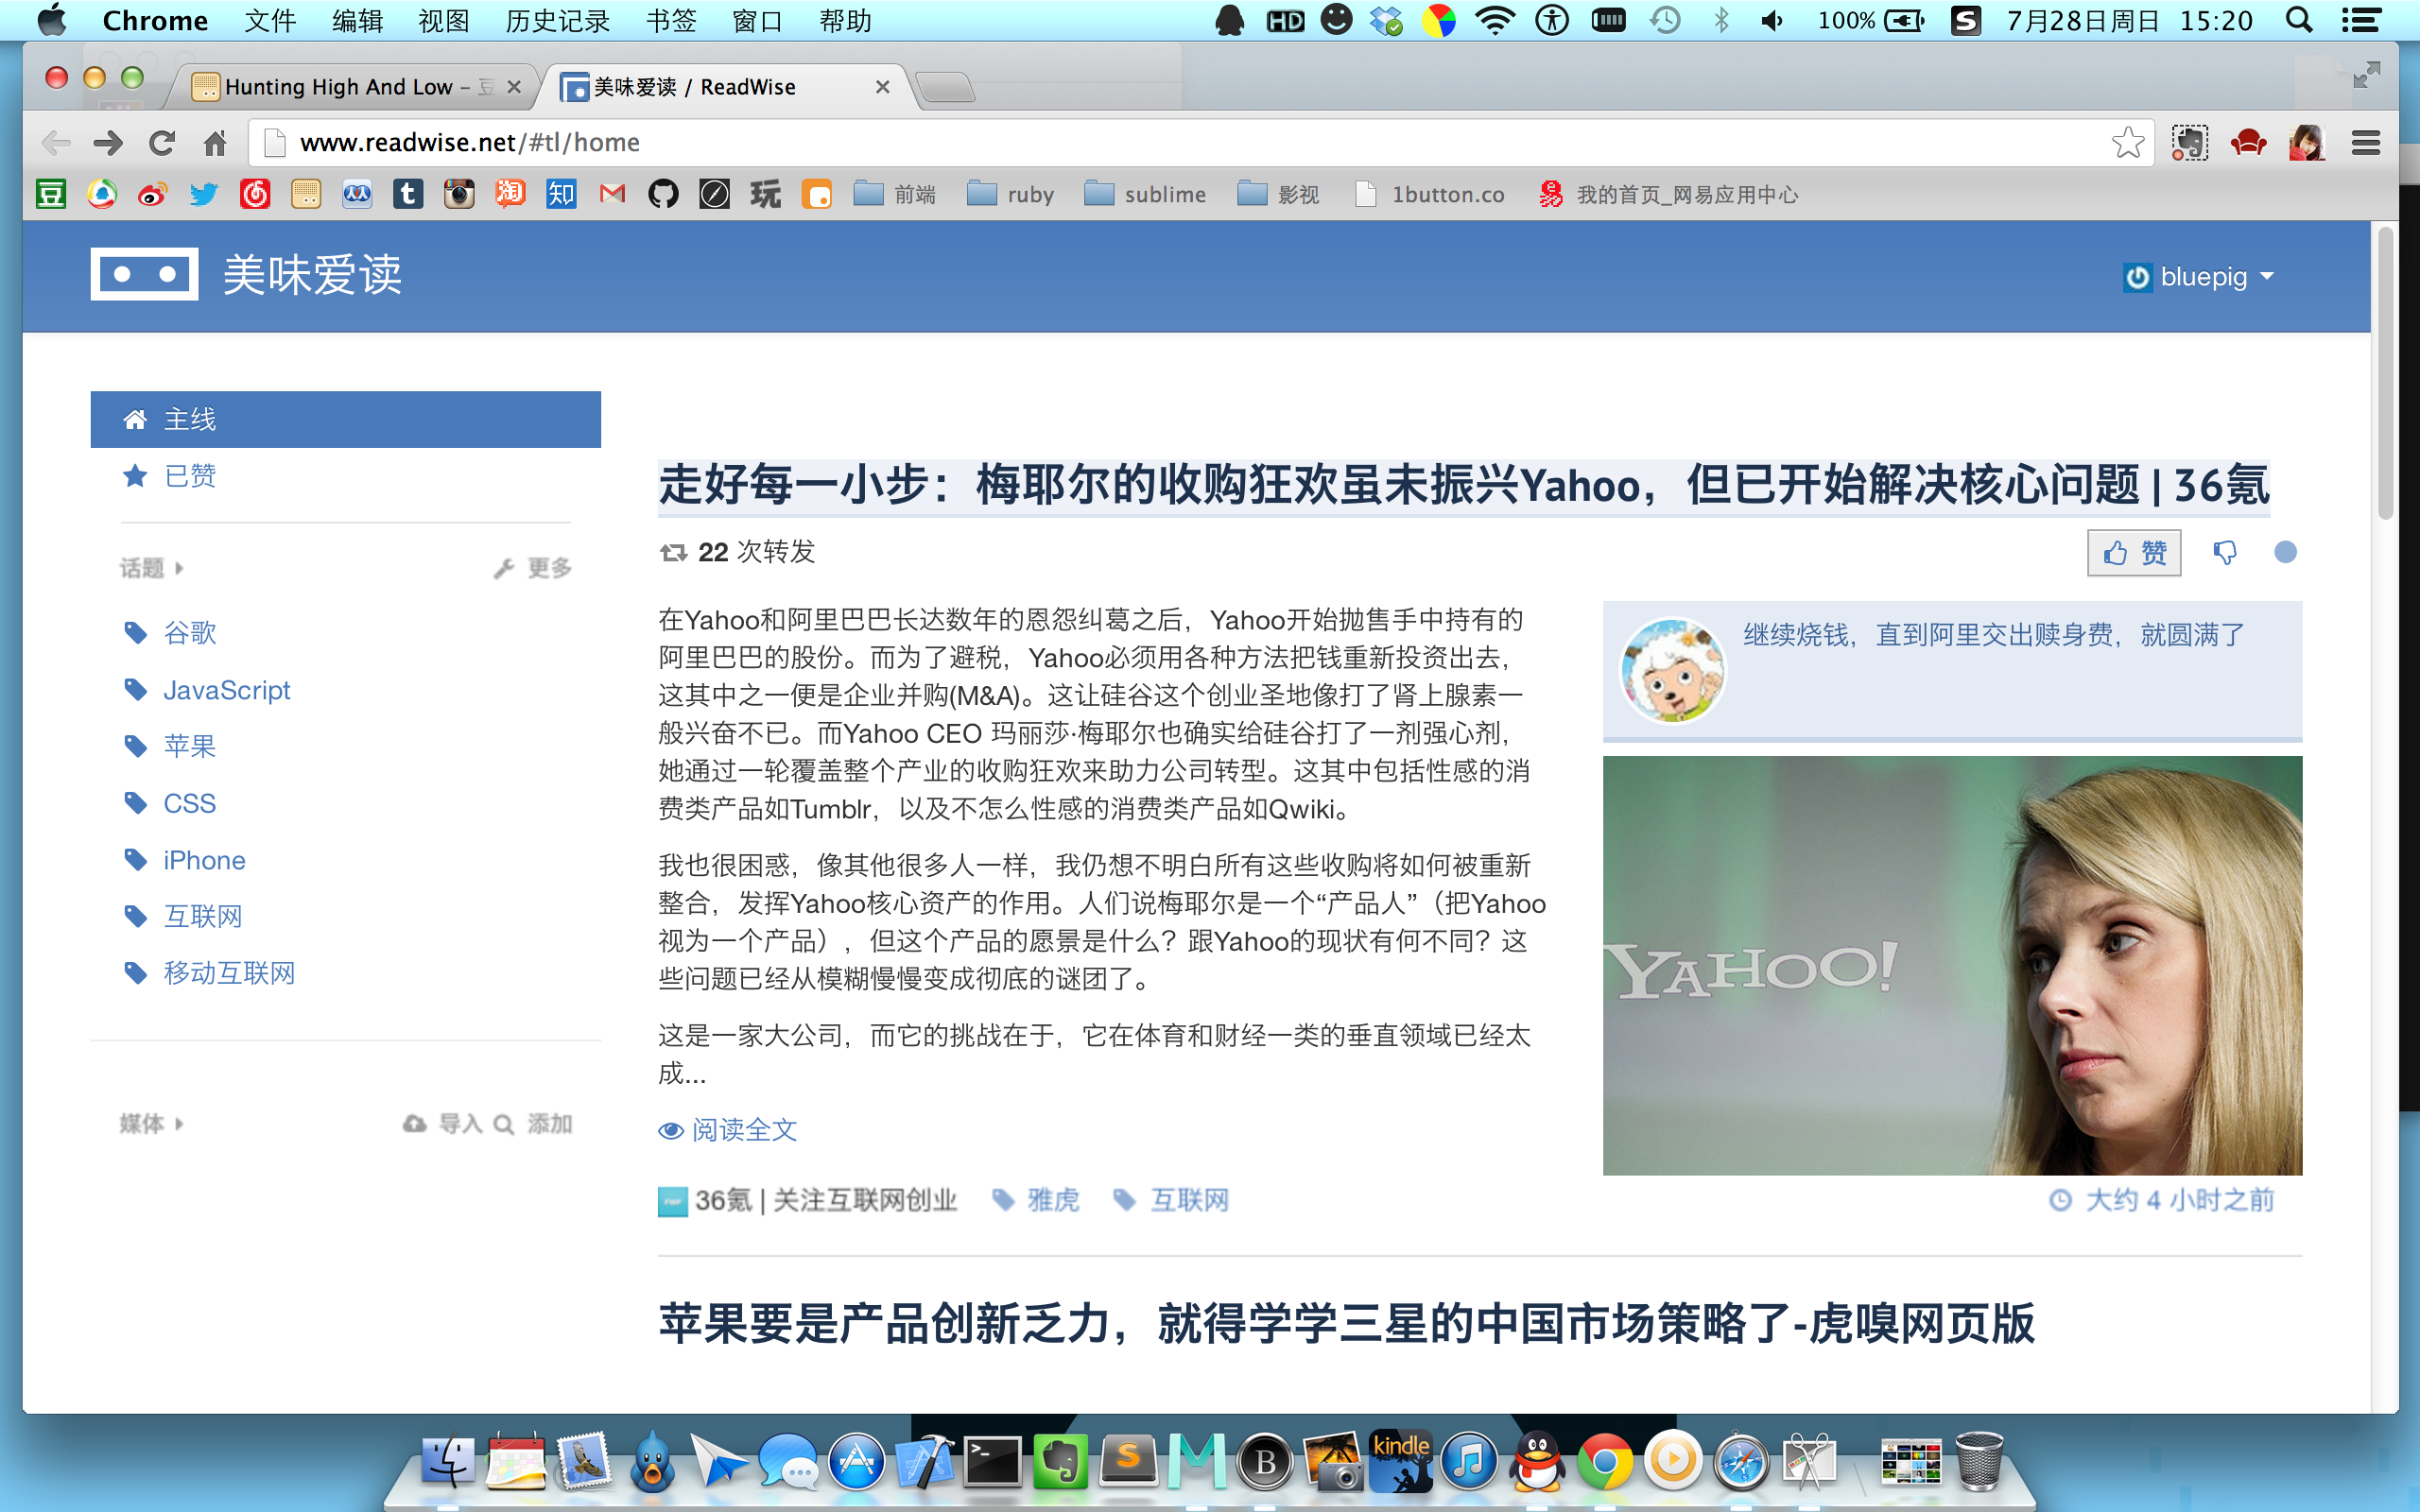Expand the 媒体 media section
Image resolution: width=2420 pixels, height=1512 pixels.
click(152, 1123)
